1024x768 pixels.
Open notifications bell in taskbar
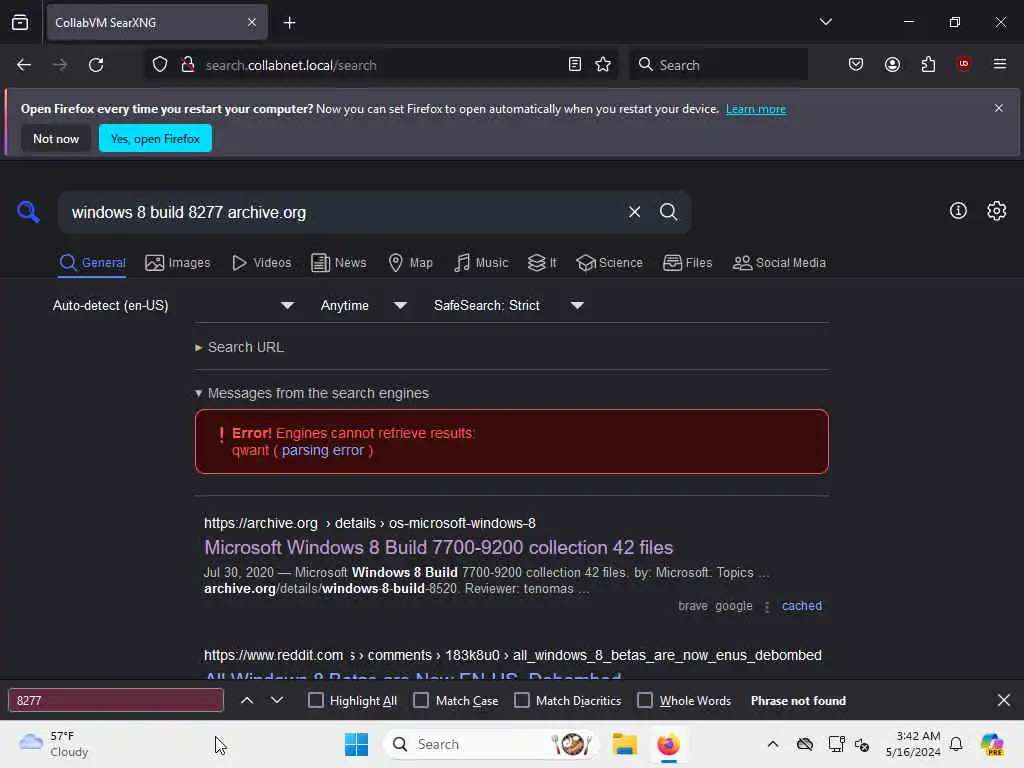(x=955, y=744)
